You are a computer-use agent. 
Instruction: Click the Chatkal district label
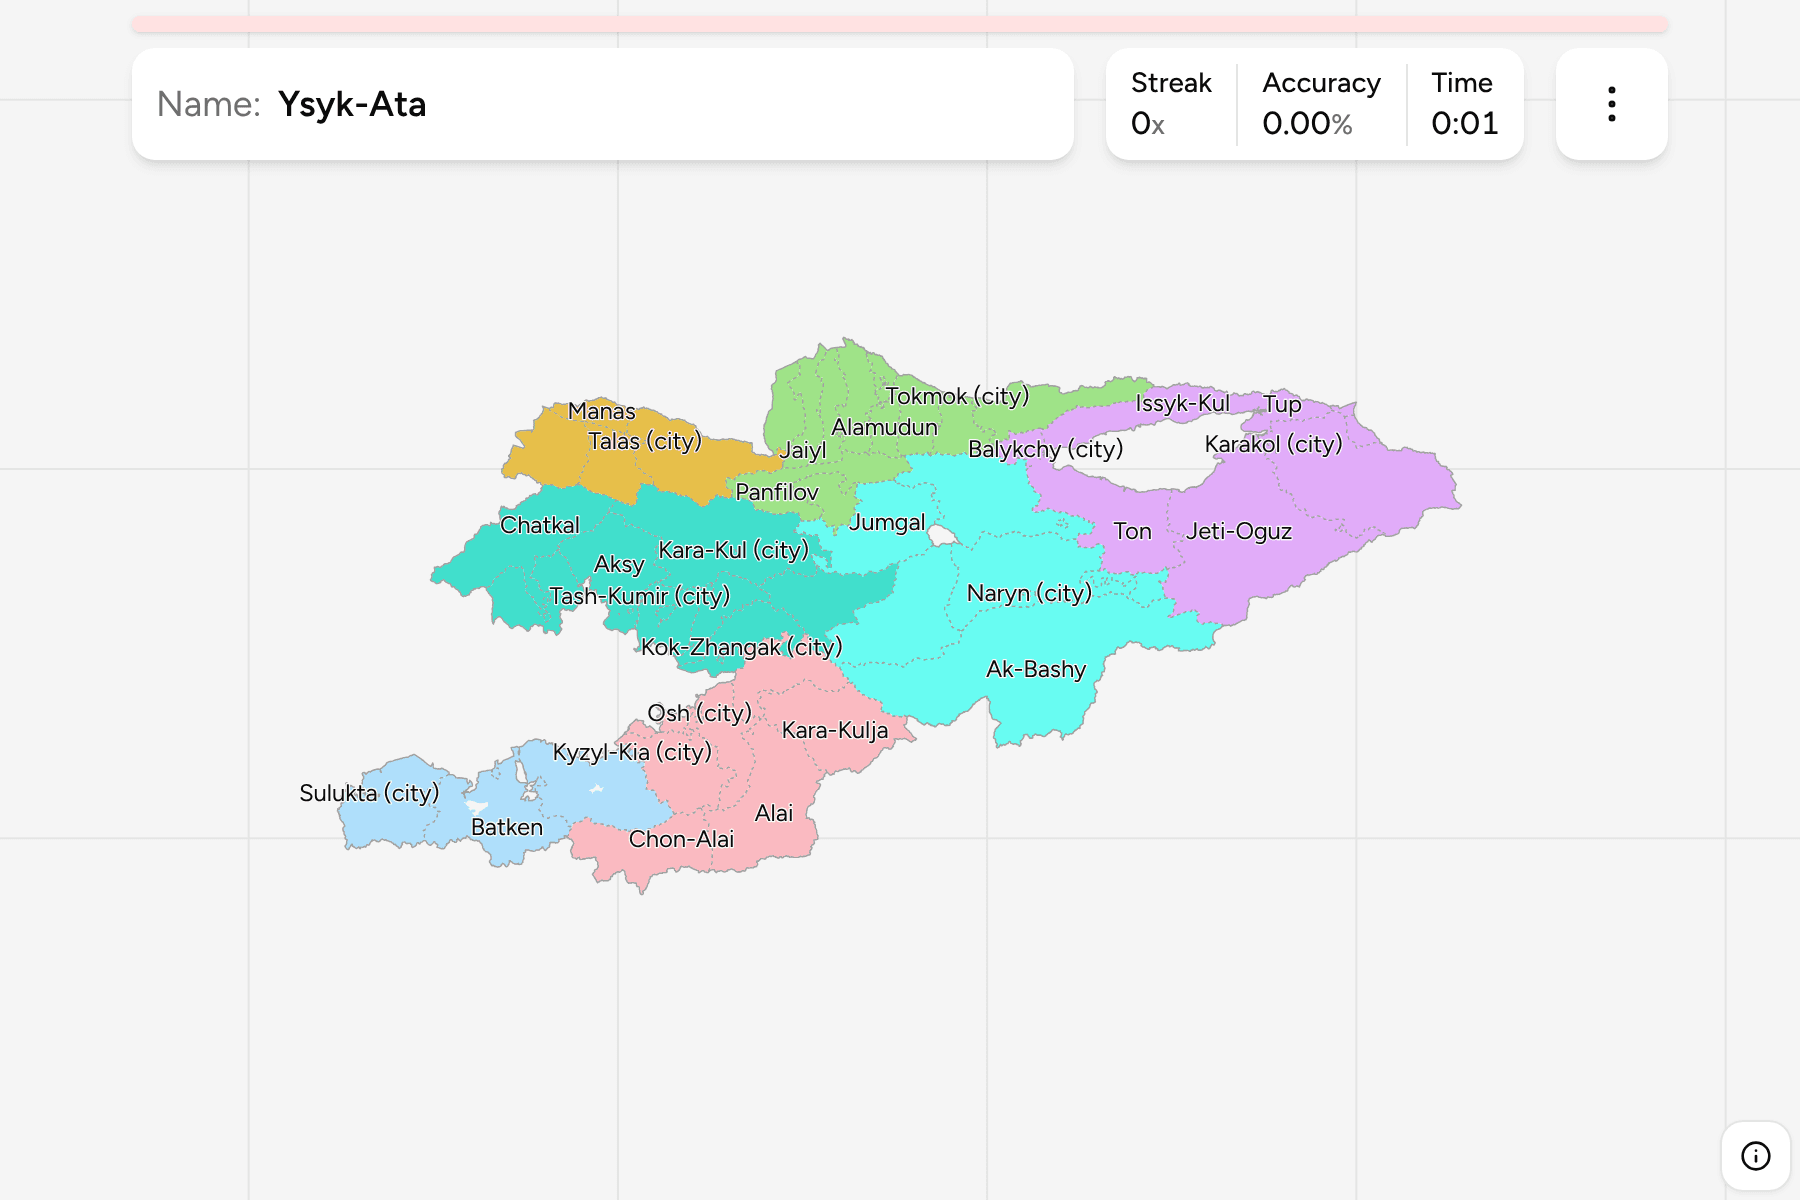coord(540,525)
